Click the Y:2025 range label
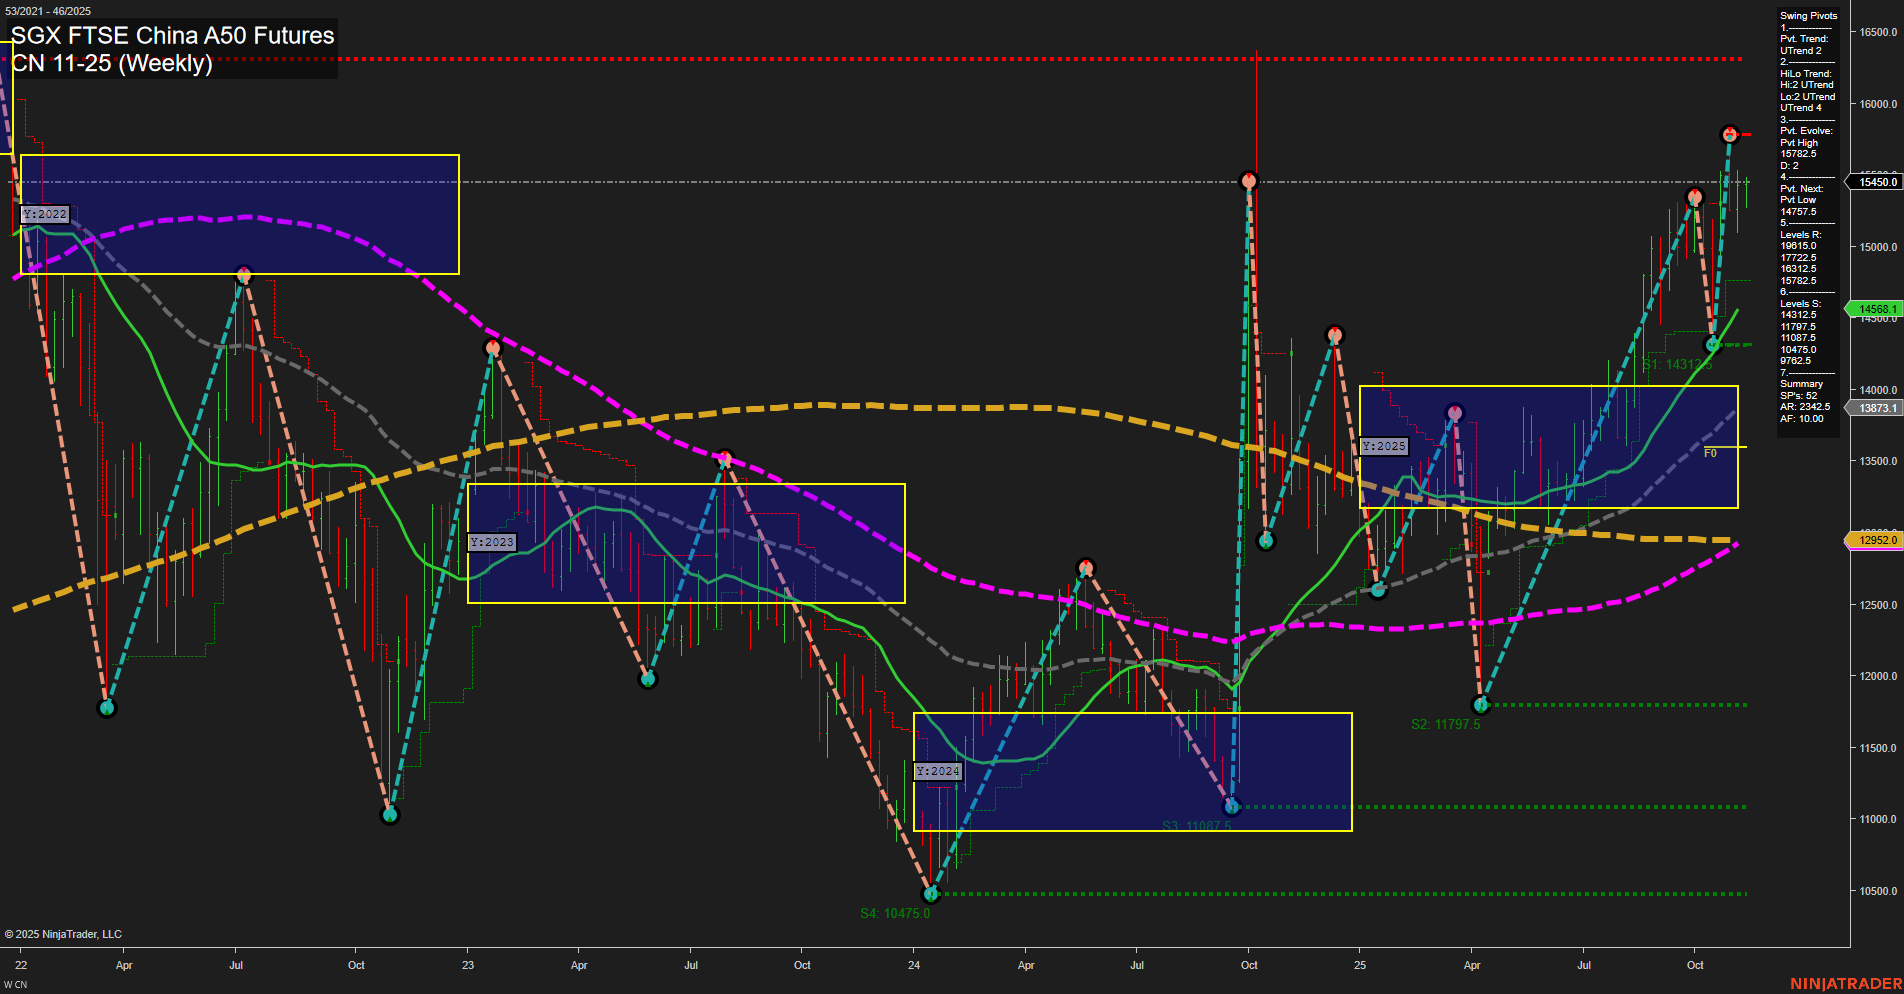1904x994 pixels. point(1385,447)
